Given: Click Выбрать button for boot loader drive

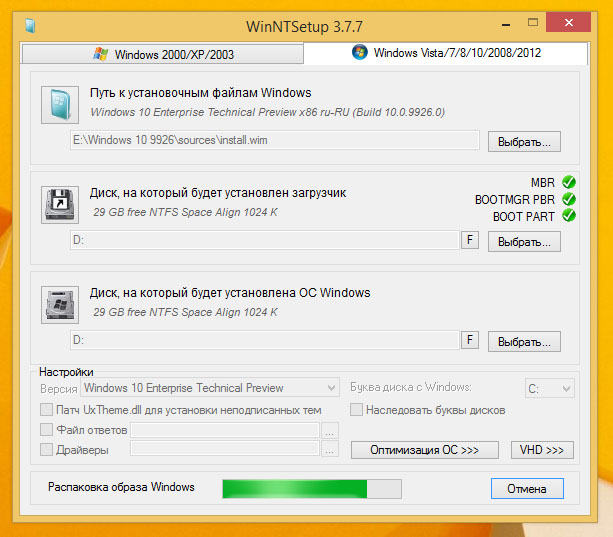Looking at the screenshot, I should (524, 242).
